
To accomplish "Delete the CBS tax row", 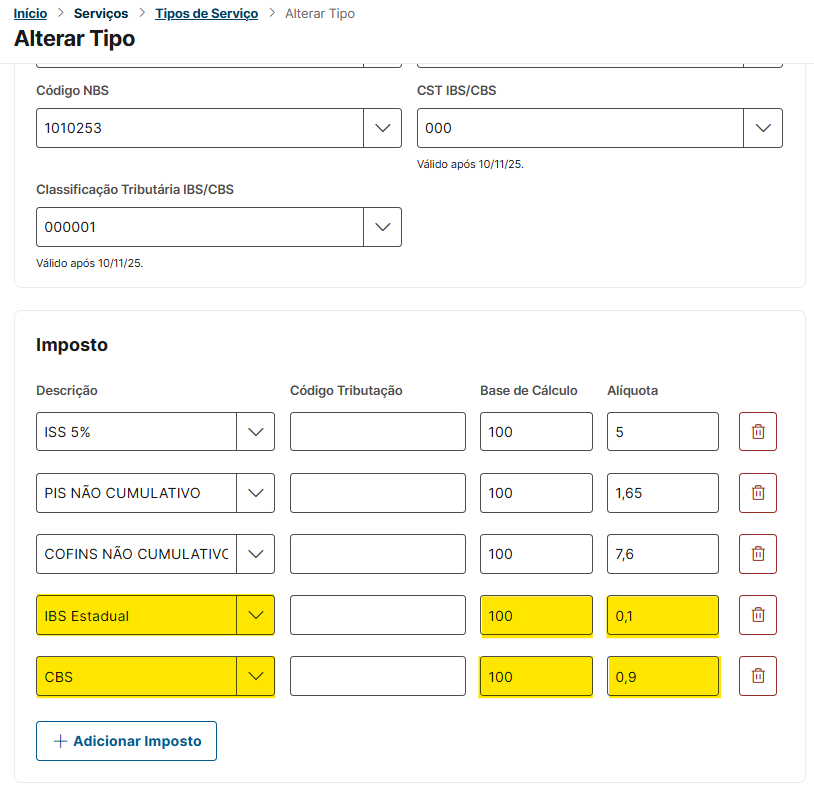I will pos(758,676).
